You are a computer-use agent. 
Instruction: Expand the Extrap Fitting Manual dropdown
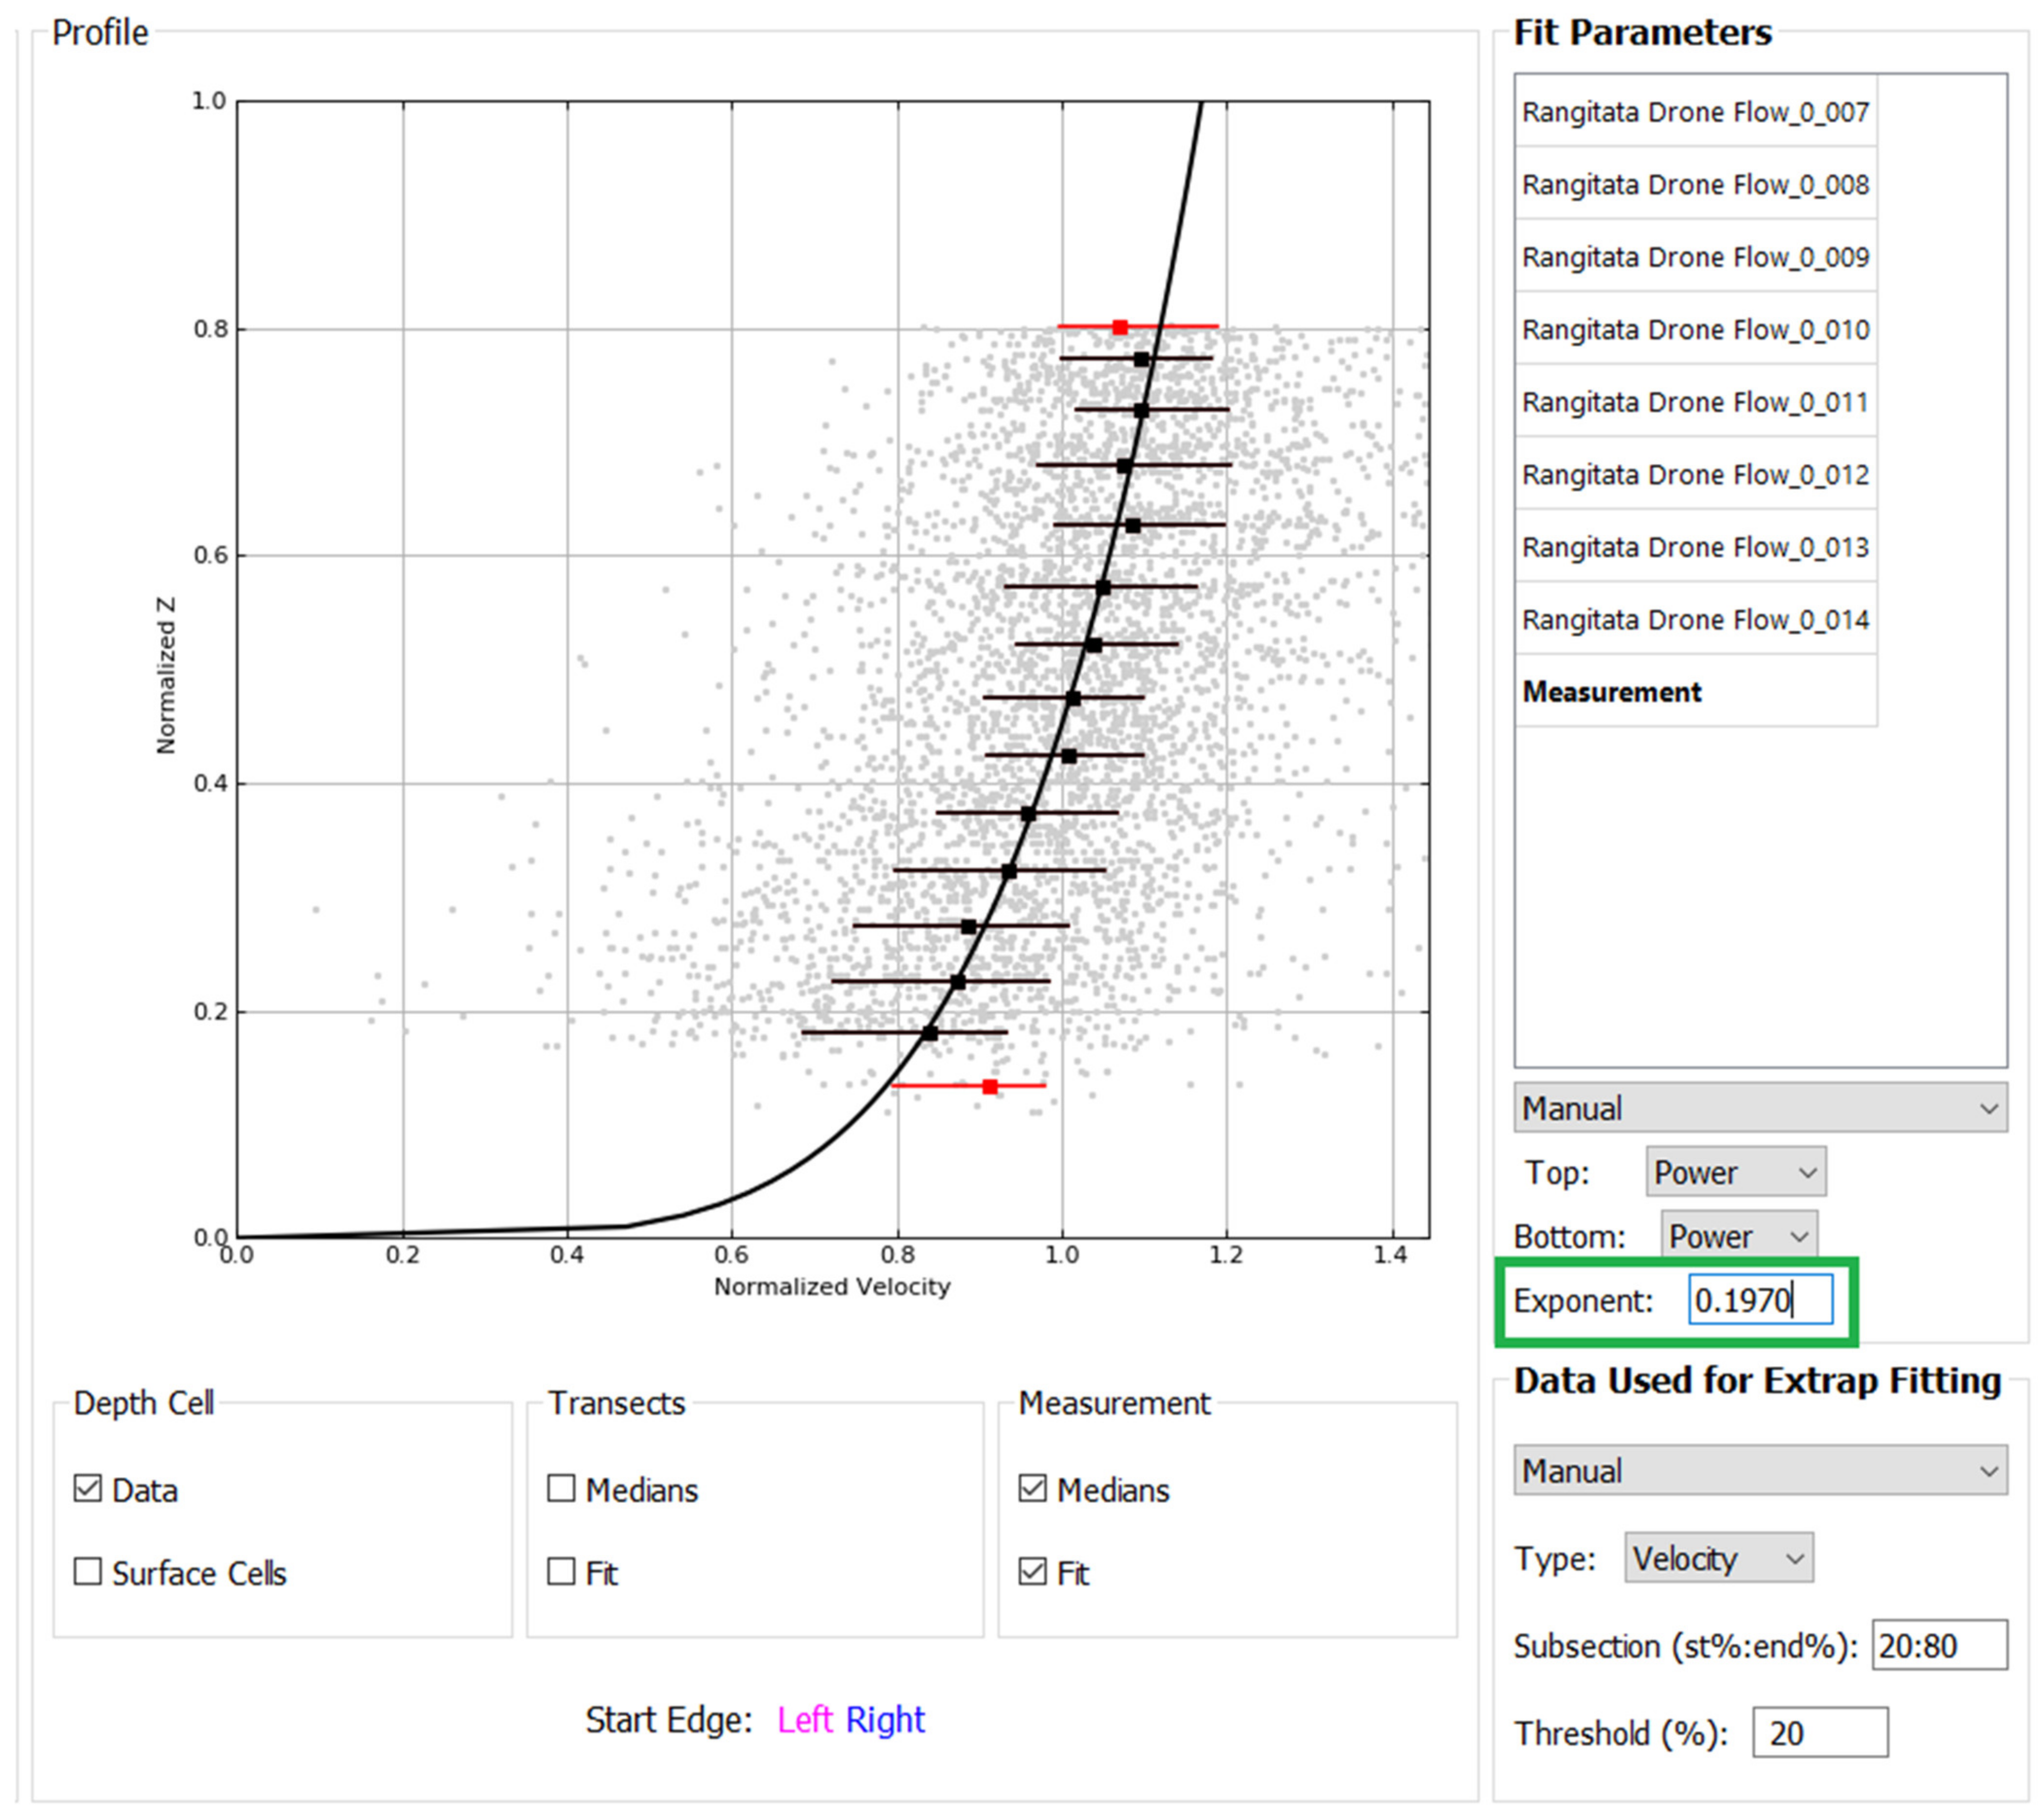pyautogui.click(x=1759, y=1471)
